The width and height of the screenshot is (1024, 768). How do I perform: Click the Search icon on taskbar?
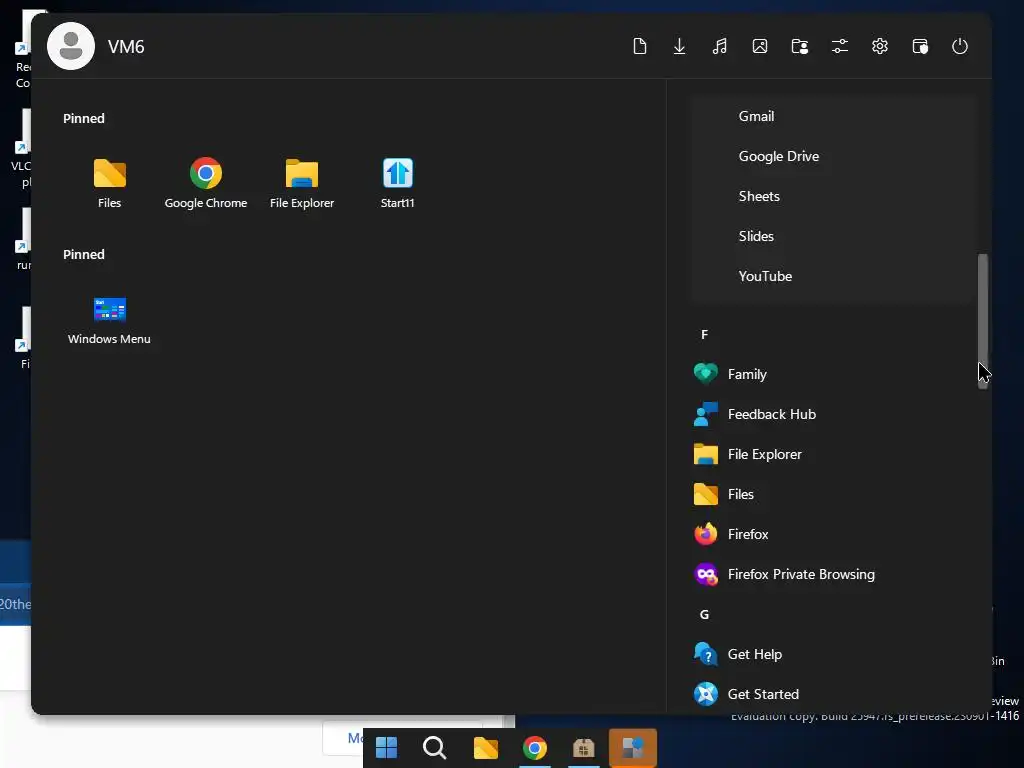pos(434,748)
